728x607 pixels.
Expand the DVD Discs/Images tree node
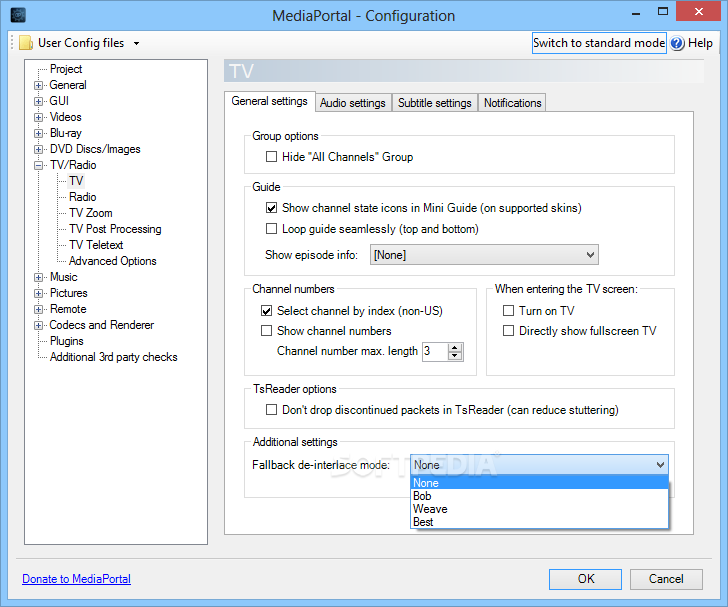[x=39, y=150]
